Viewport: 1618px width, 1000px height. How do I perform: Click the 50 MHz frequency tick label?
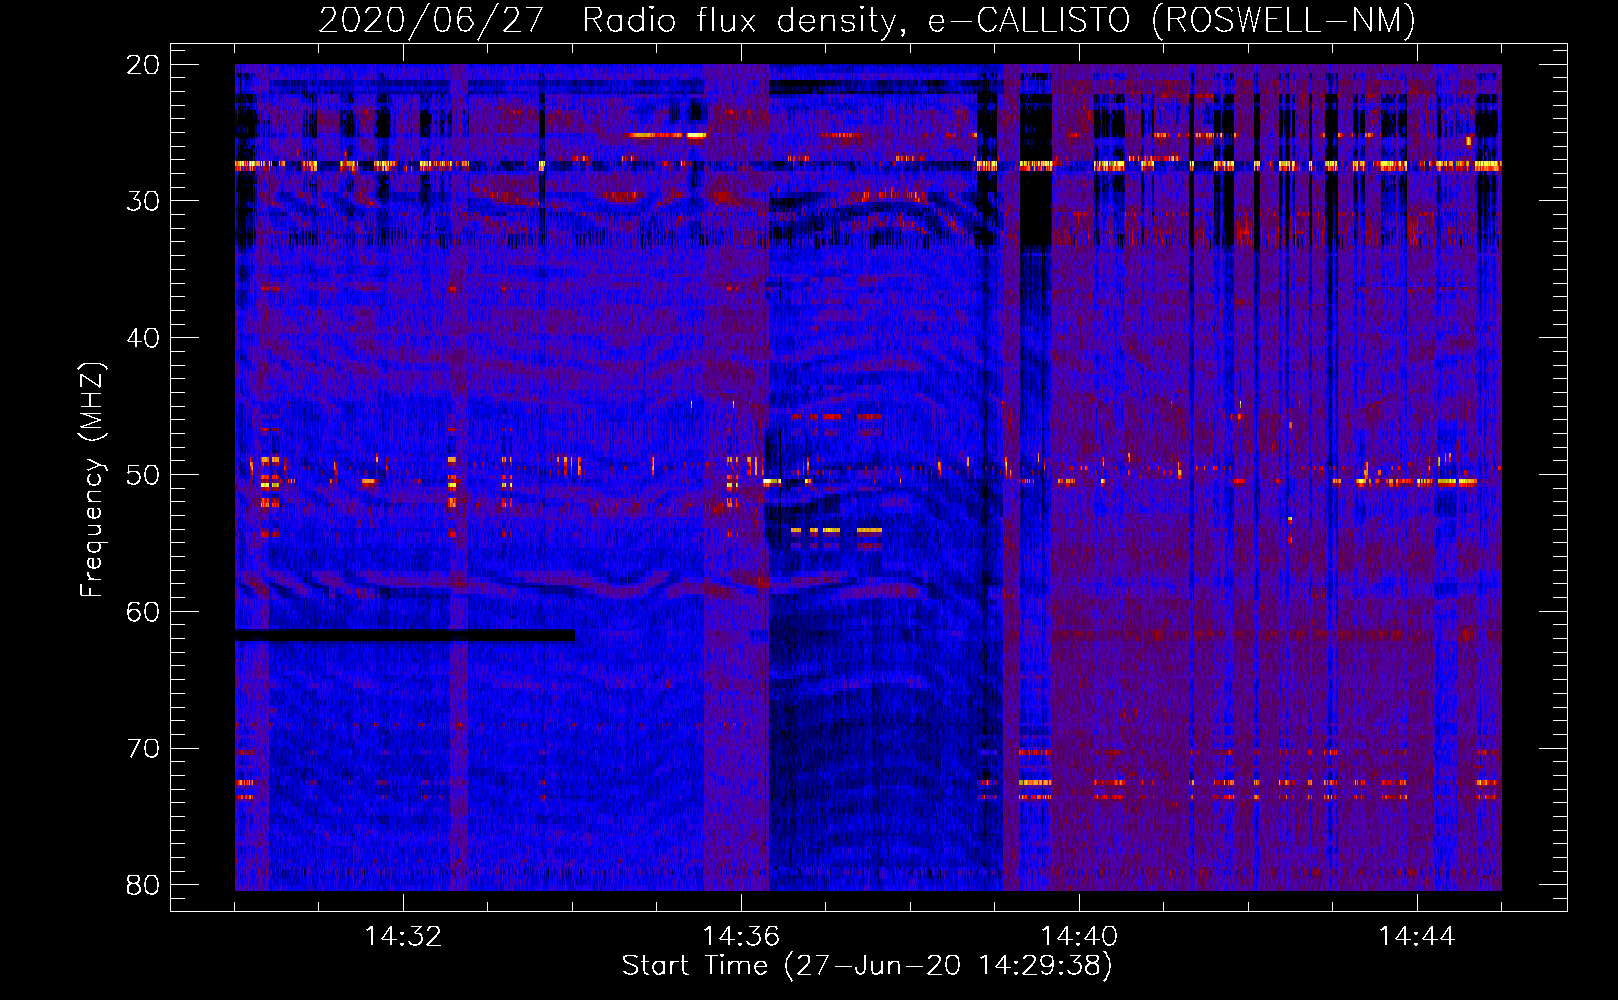pos(143,475)
